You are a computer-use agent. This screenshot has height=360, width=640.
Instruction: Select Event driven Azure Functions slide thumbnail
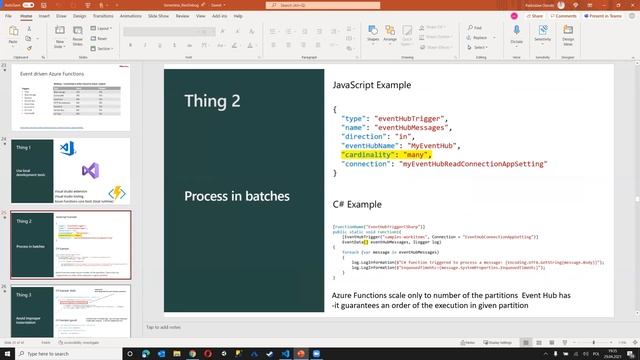71,98
